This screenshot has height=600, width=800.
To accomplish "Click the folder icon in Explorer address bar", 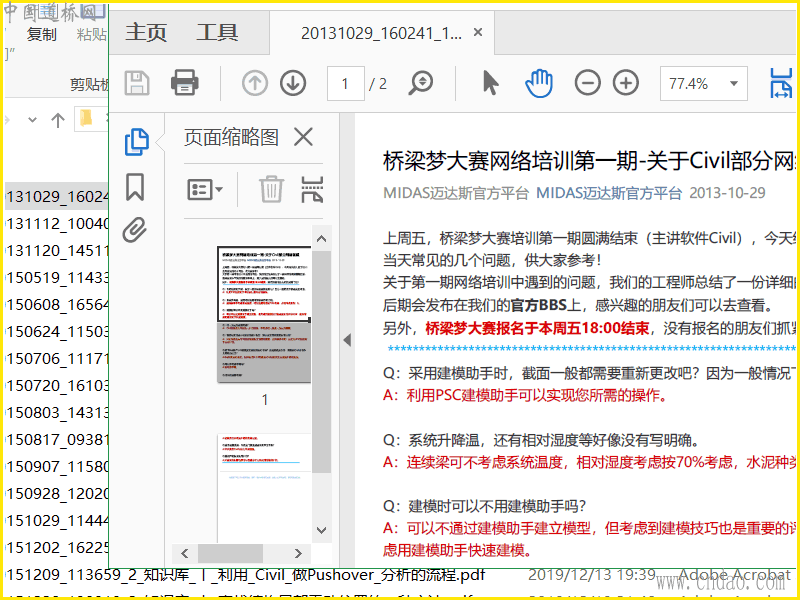I will click(86, 119).
